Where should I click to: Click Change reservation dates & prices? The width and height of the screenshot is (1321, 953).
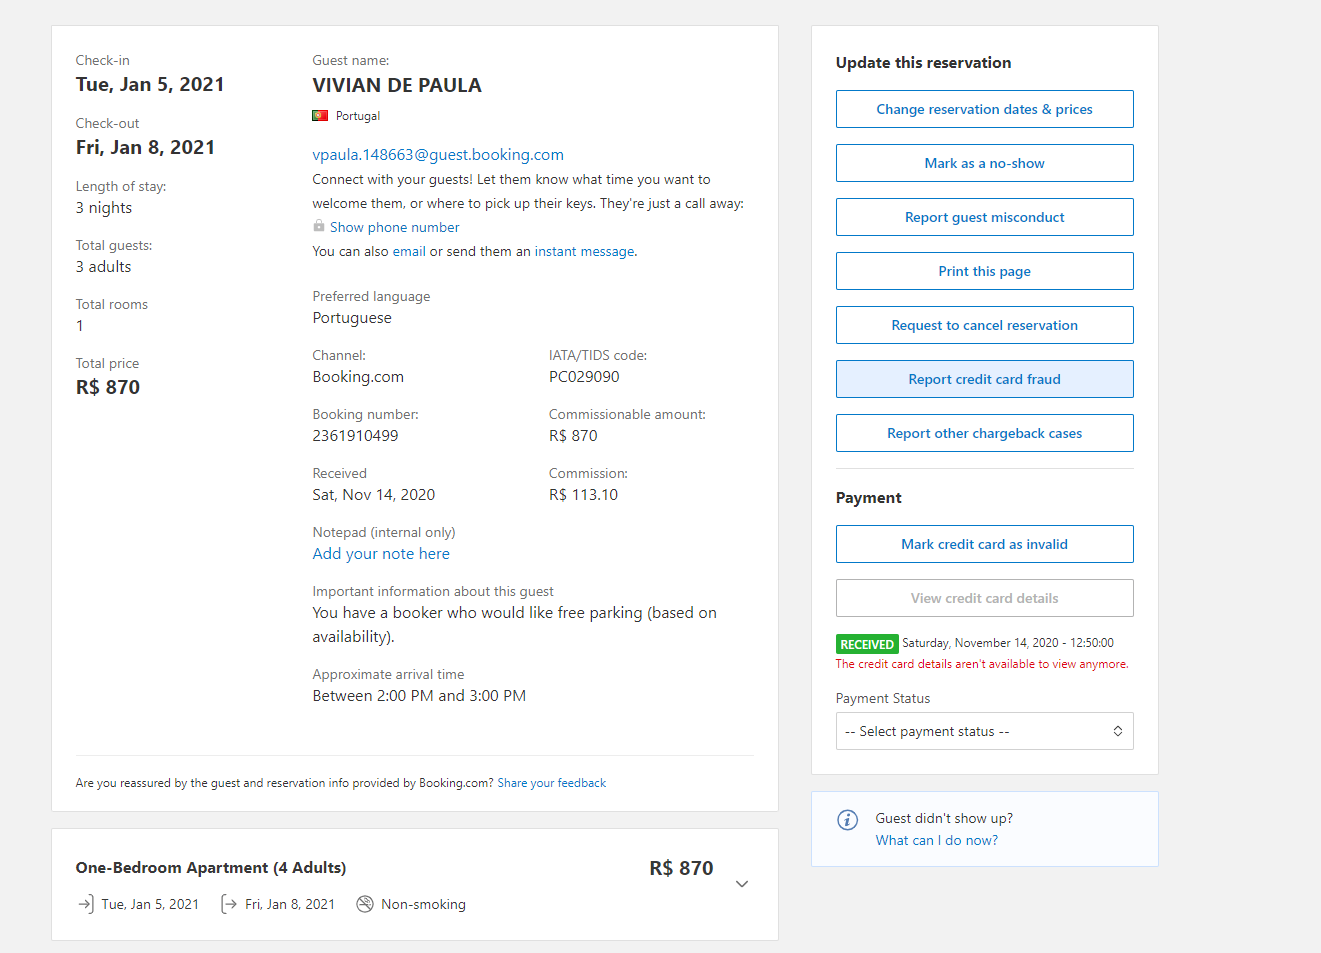984,109
